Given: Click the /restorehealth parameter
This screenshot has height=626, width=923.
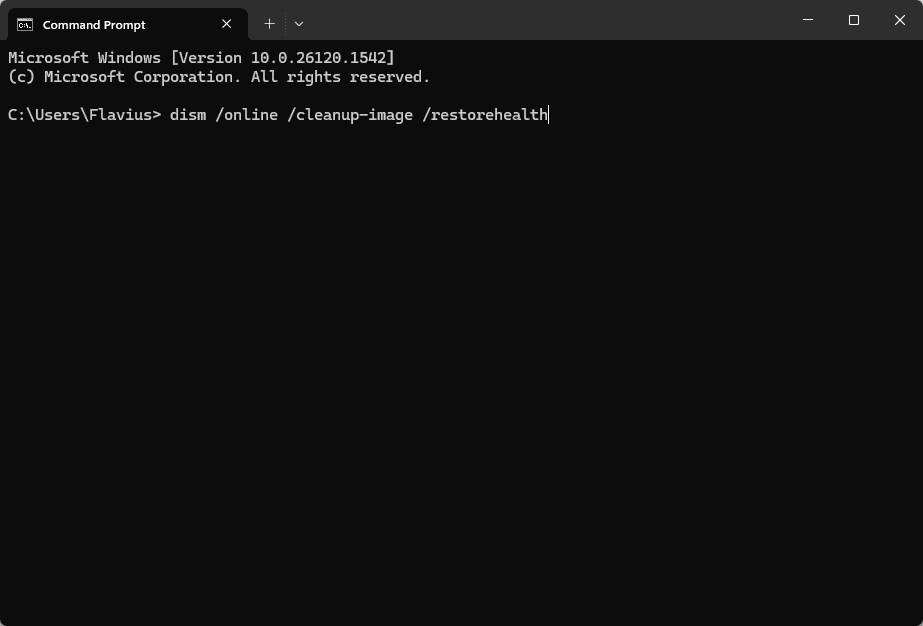Looking at the screenshot, I should 485,115.
